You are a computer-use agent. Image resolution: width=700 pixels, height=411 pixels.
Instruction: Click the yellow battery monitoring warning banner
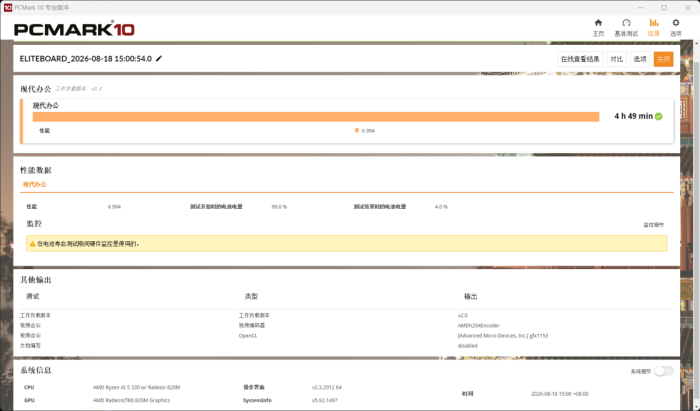(346, 244)
